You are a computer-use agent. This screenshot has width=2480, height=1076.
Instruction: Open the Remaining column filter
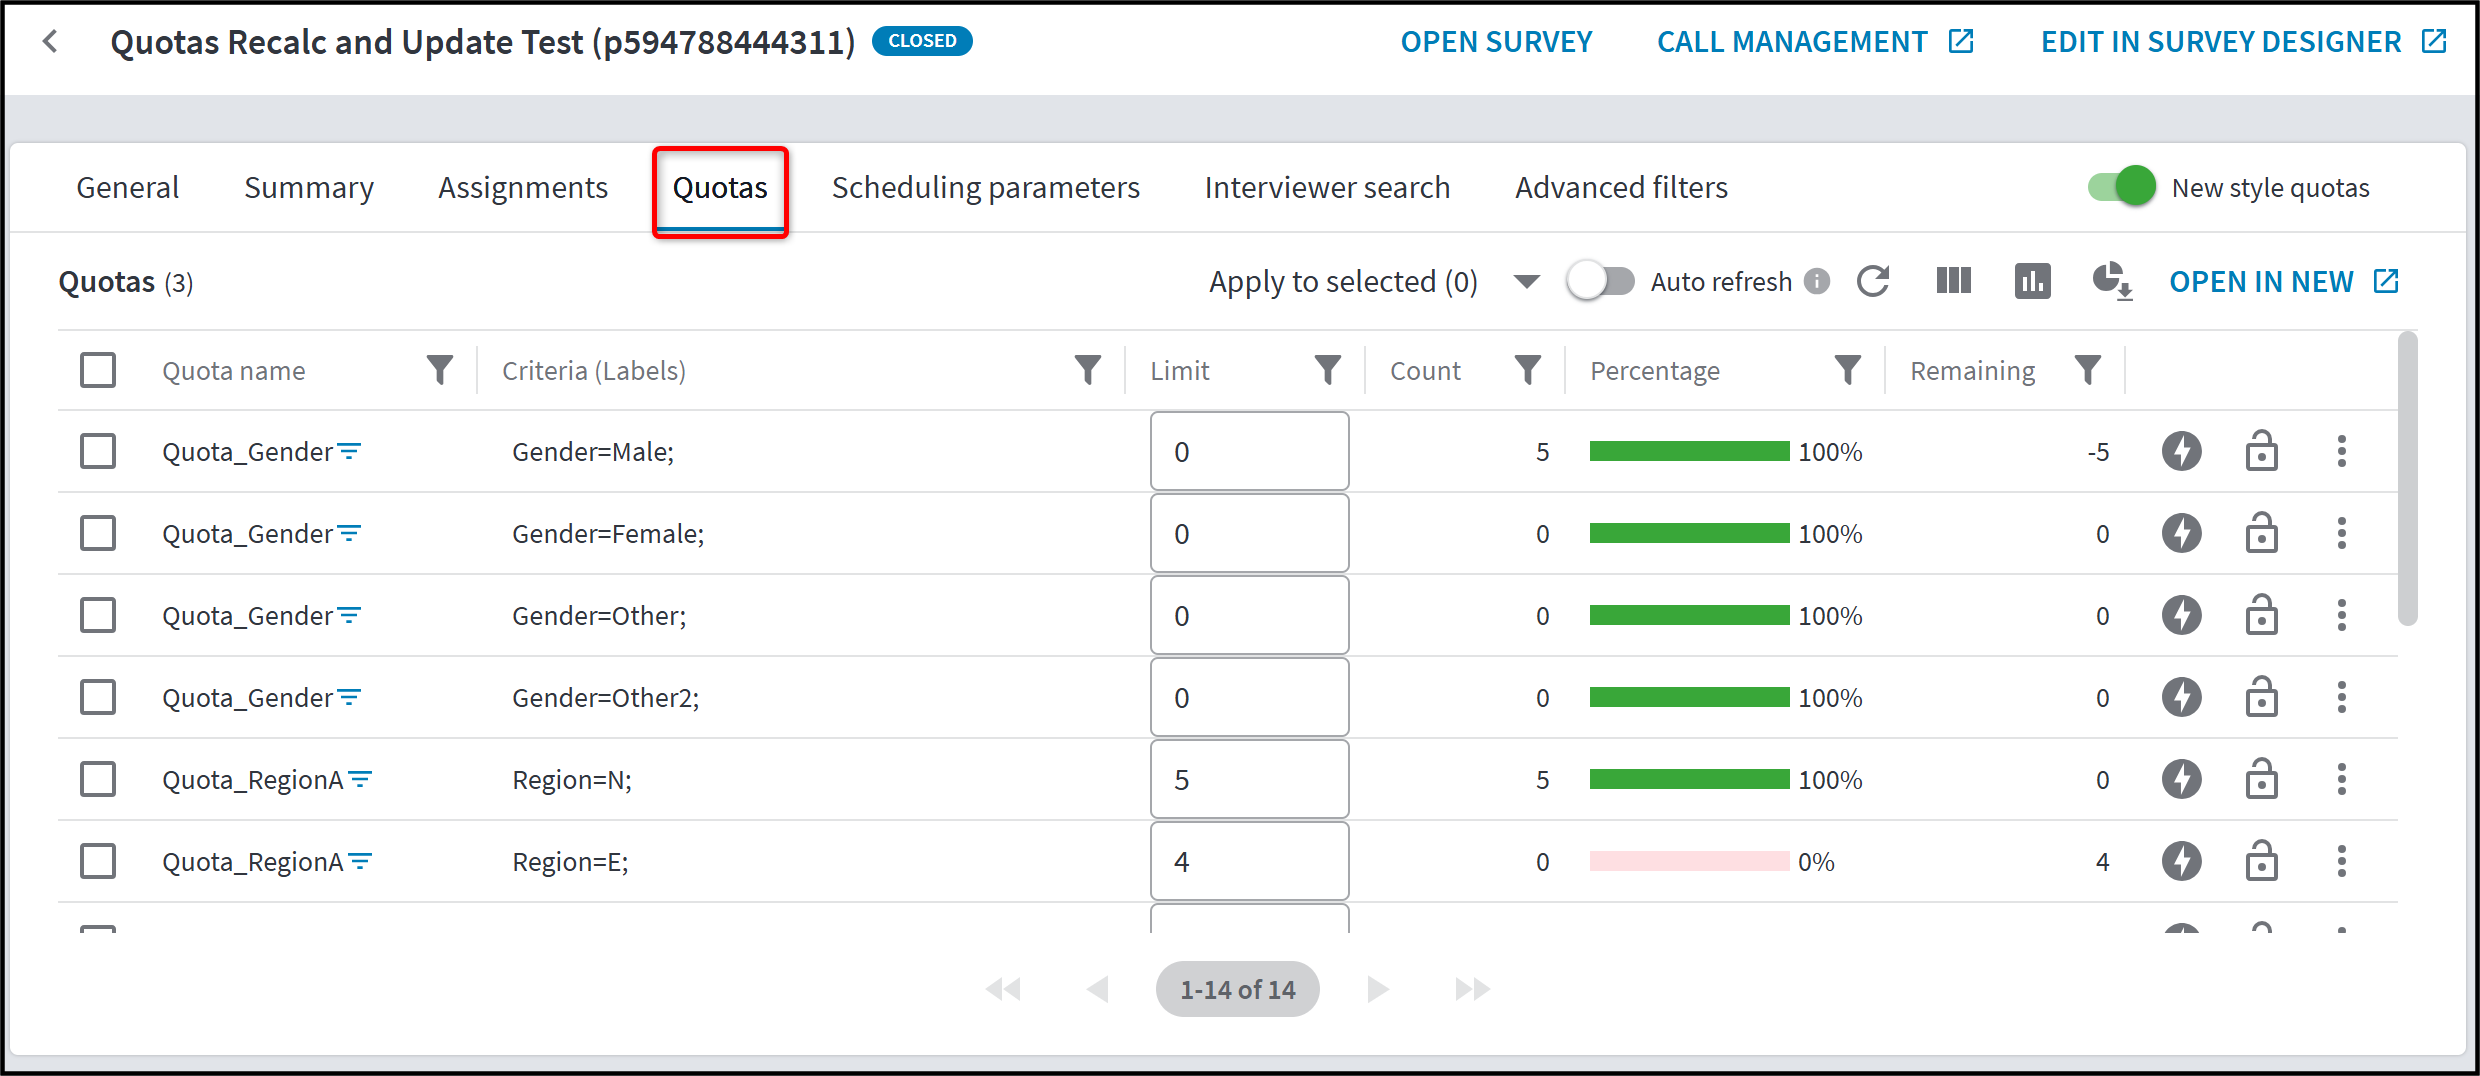2087,370
